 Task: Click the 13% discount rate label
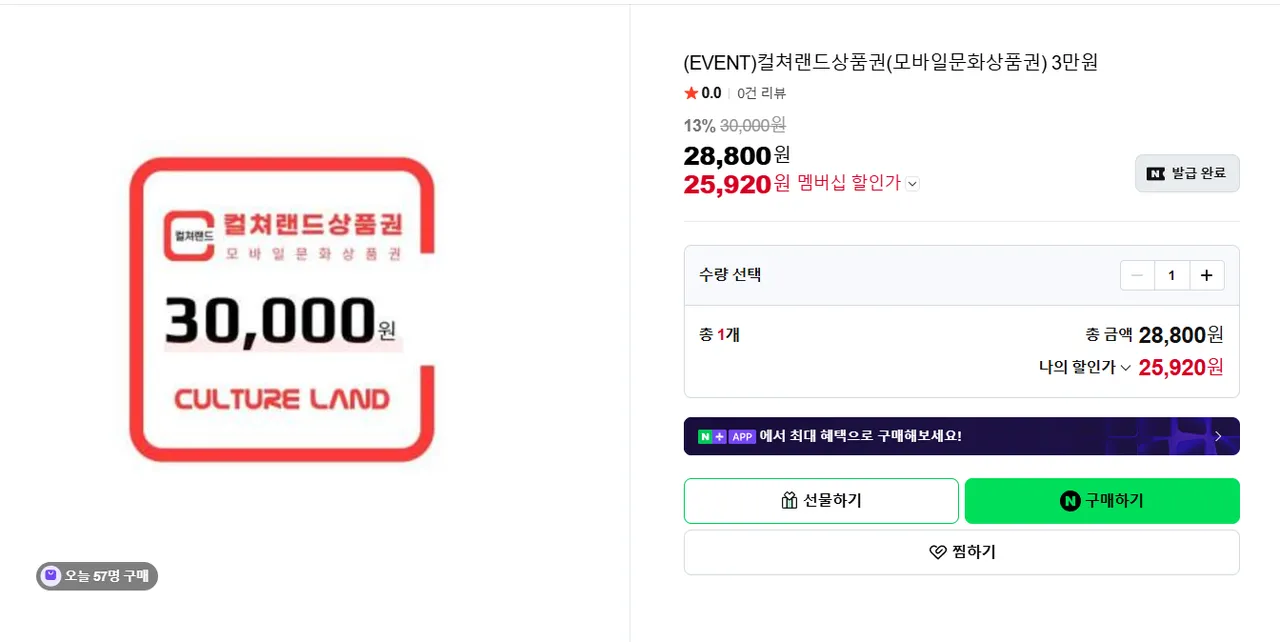pyautogui.click(x=699, y=126)
